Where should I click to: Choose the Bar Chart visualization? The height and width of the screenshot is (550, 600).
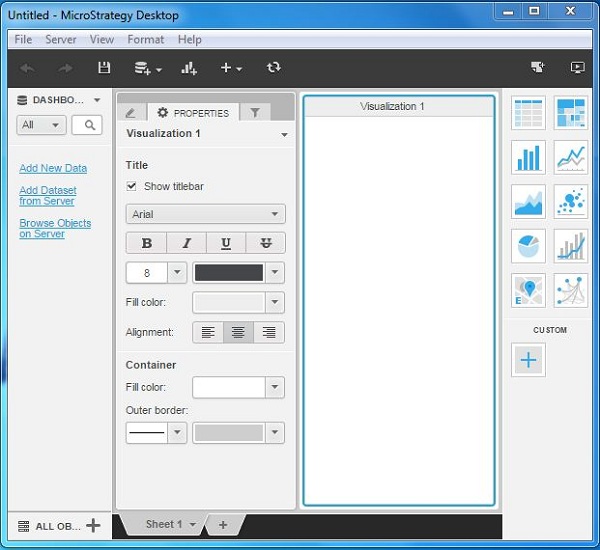pyautogui.click(x=528, y=157)
